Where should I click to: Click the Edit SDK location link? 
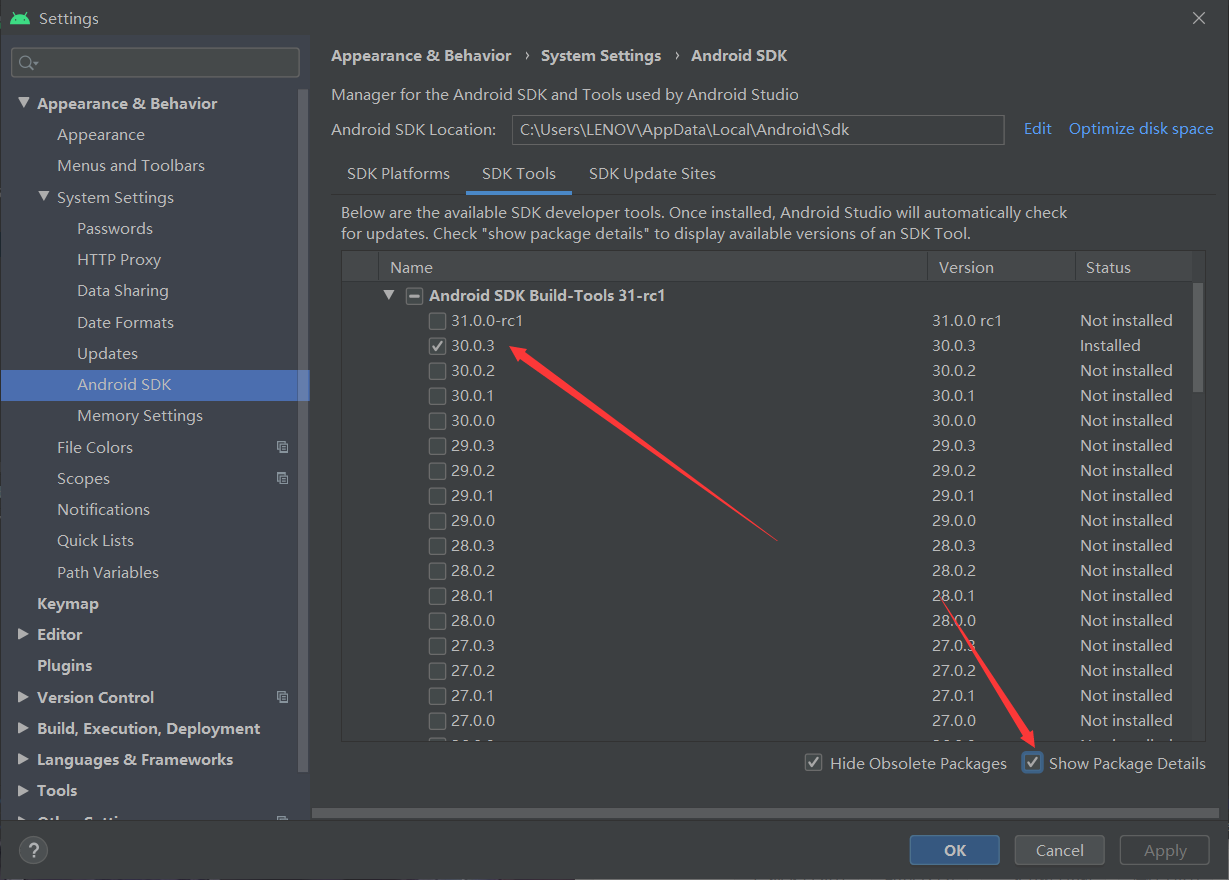(1038, 129)
